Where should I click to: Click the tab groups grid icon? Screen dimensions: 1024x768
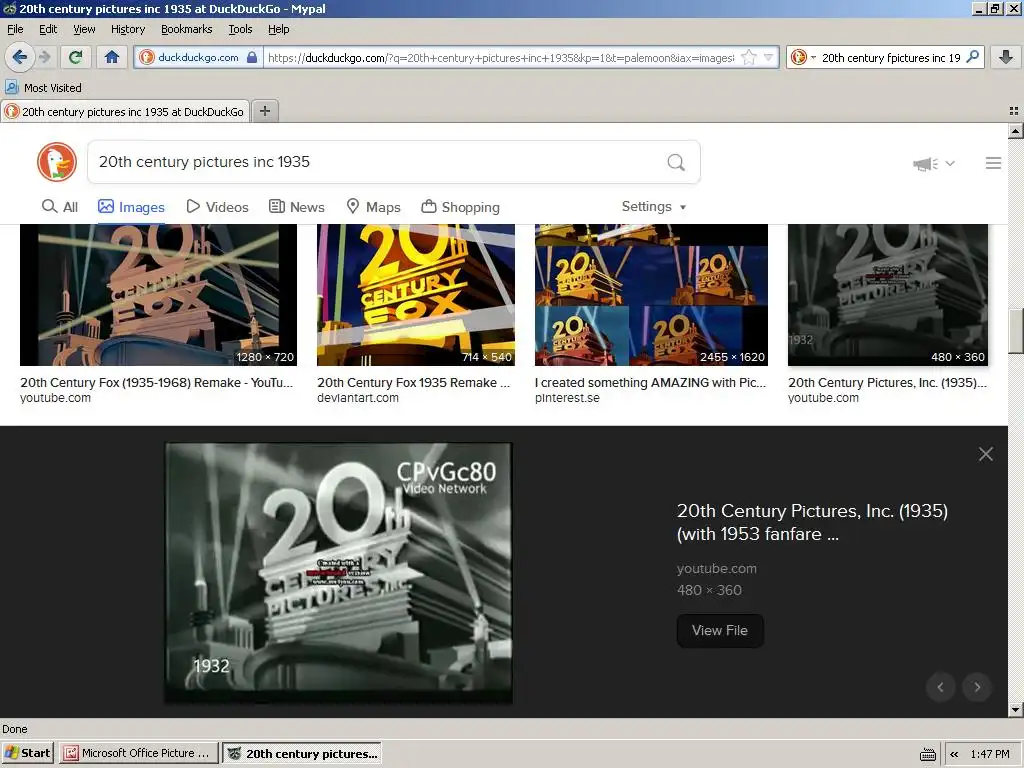point(1014,111)
